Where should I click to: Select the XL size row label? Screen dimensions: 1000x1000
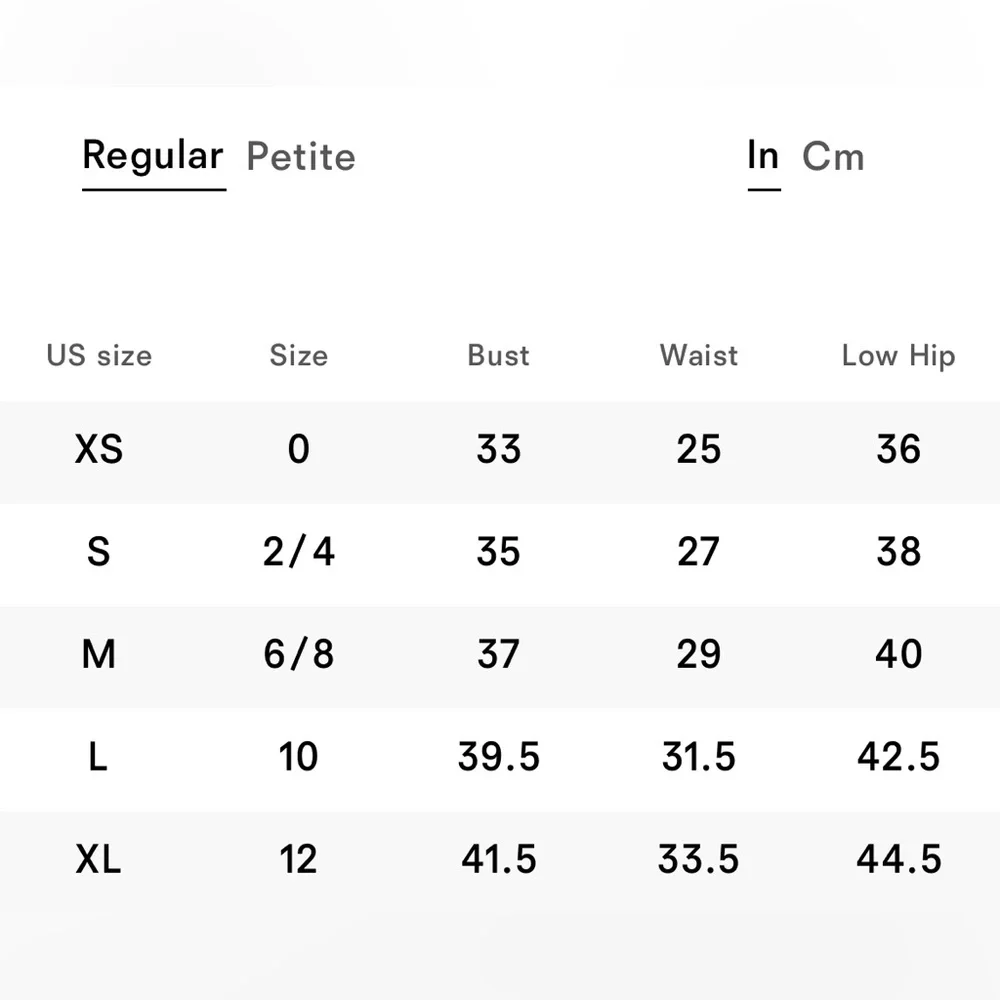tap(98, 859)
